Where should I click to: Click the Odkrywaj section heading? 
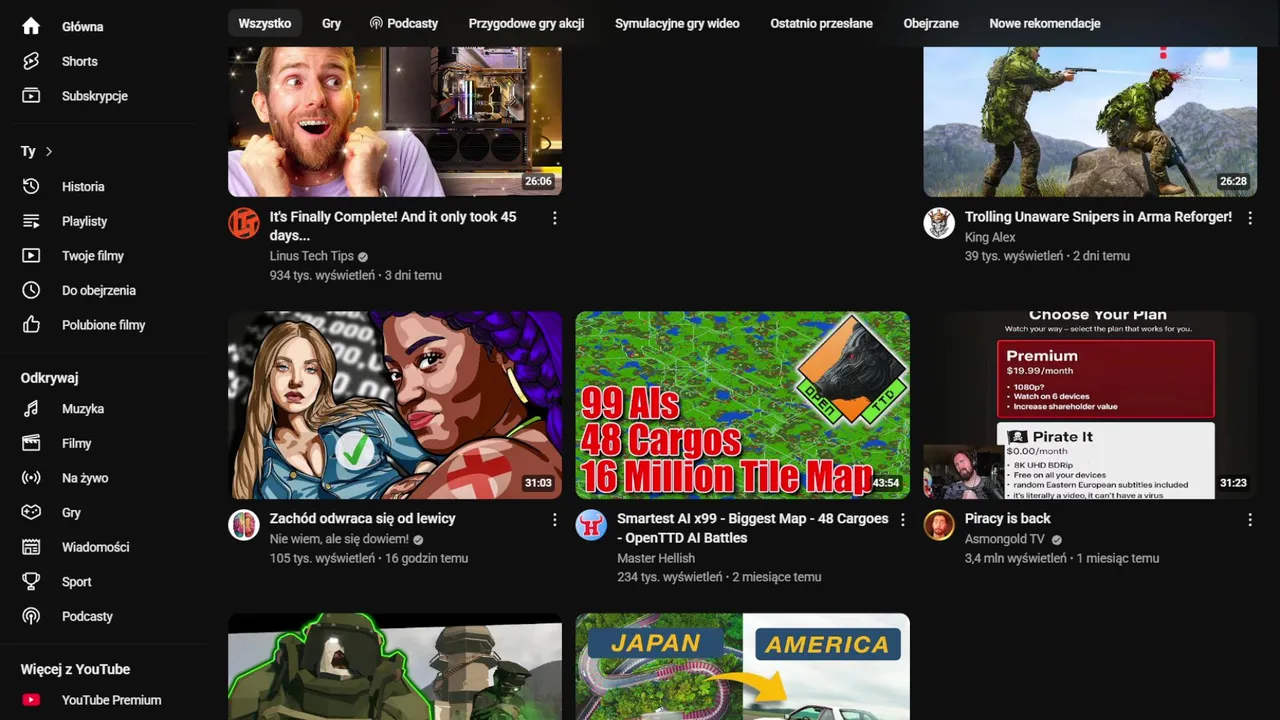click(49, 378)
